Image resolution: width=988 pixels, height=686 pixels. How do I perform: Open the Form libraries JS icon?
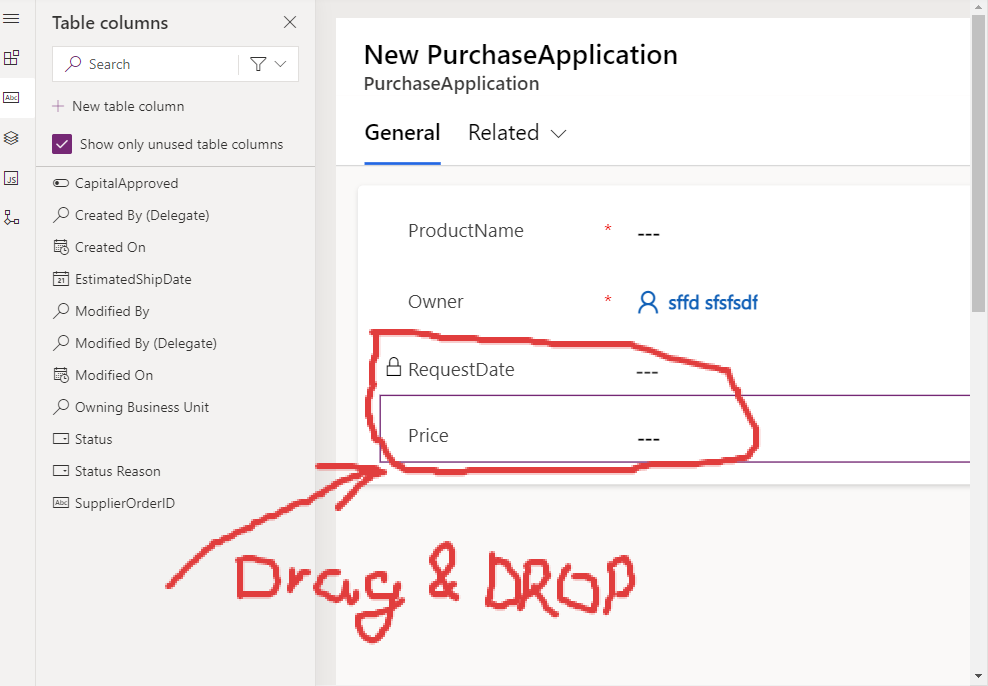[x=12, y=178]
